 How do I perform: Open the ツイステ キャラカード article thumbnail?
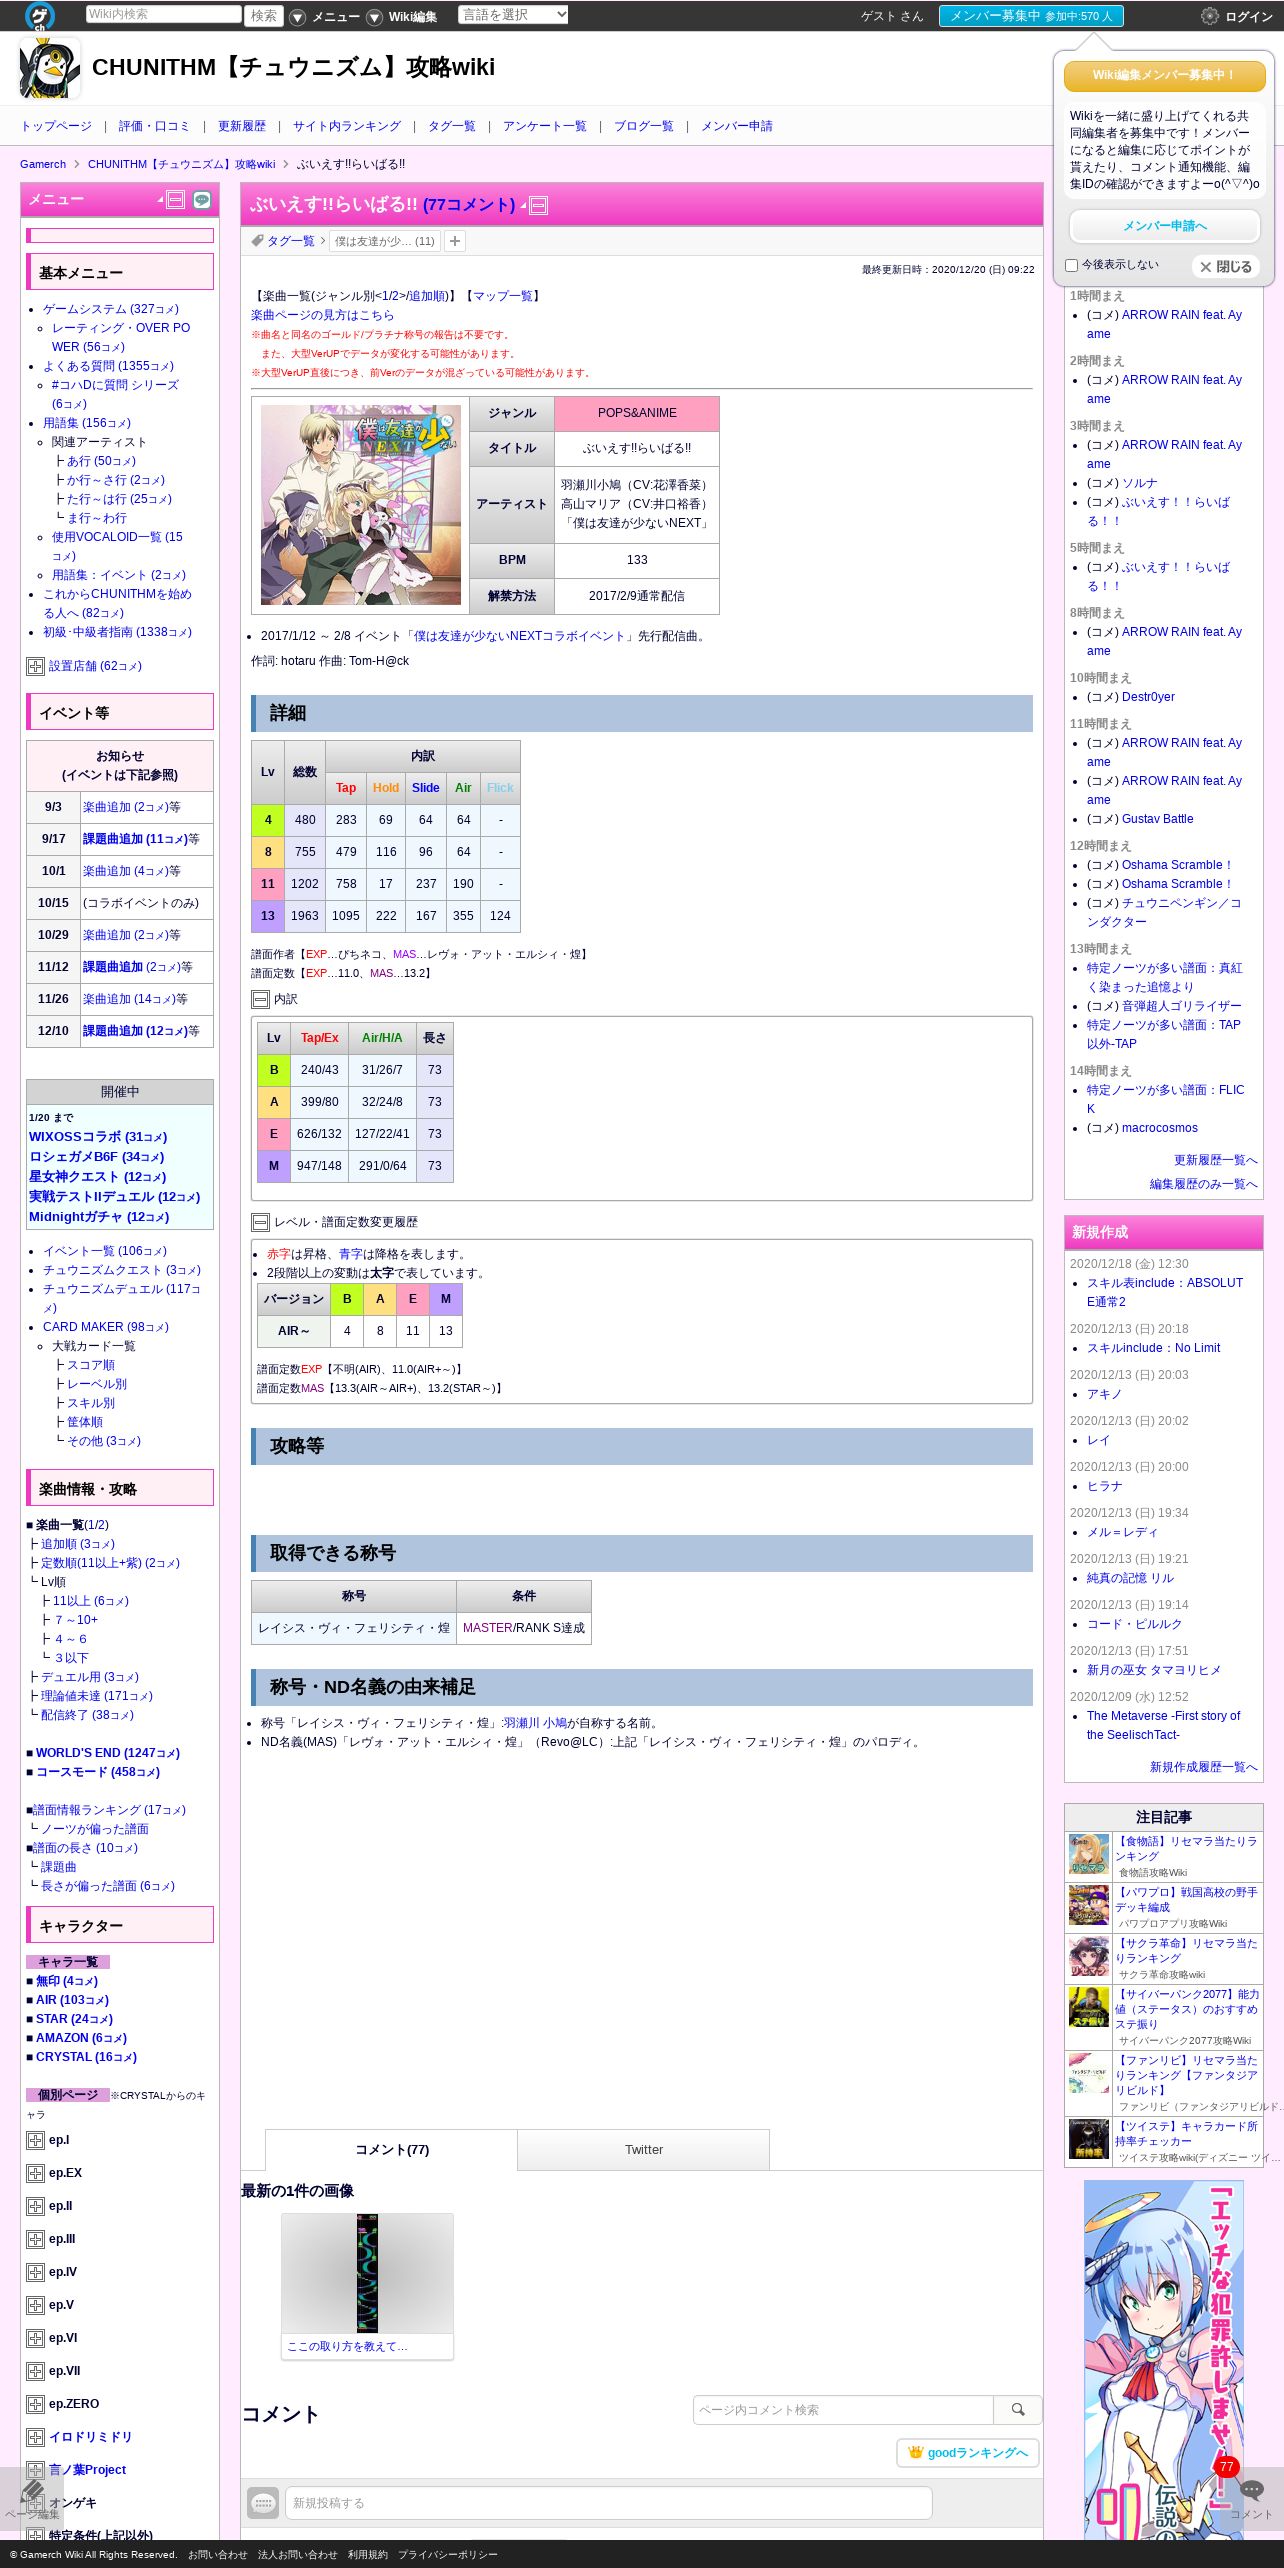click(x=1089, y=2140)
